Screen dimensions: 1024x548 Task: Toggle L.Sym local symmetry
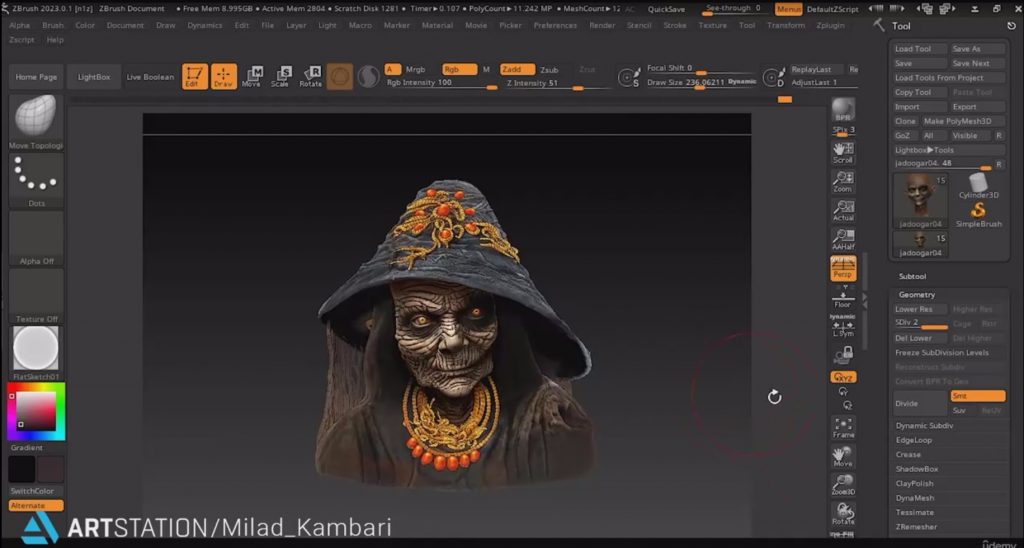[843, 327]
